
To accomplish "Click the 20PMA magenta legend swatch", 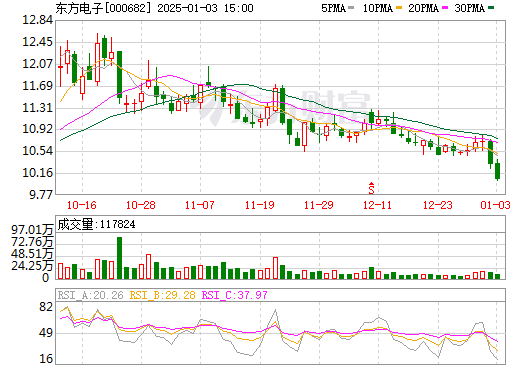I will pyautogui.click(x=445, y=8).
